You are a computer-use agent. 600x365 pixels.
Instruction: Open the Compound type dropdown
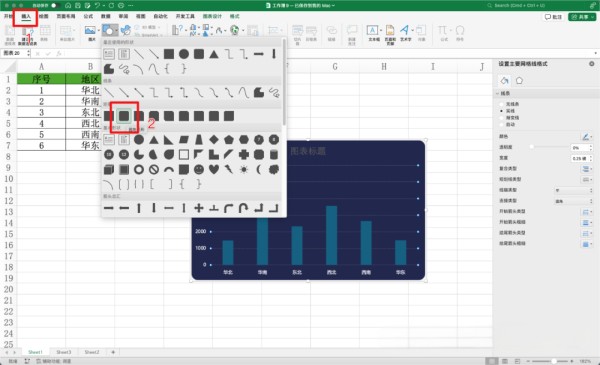click(587, 169)
